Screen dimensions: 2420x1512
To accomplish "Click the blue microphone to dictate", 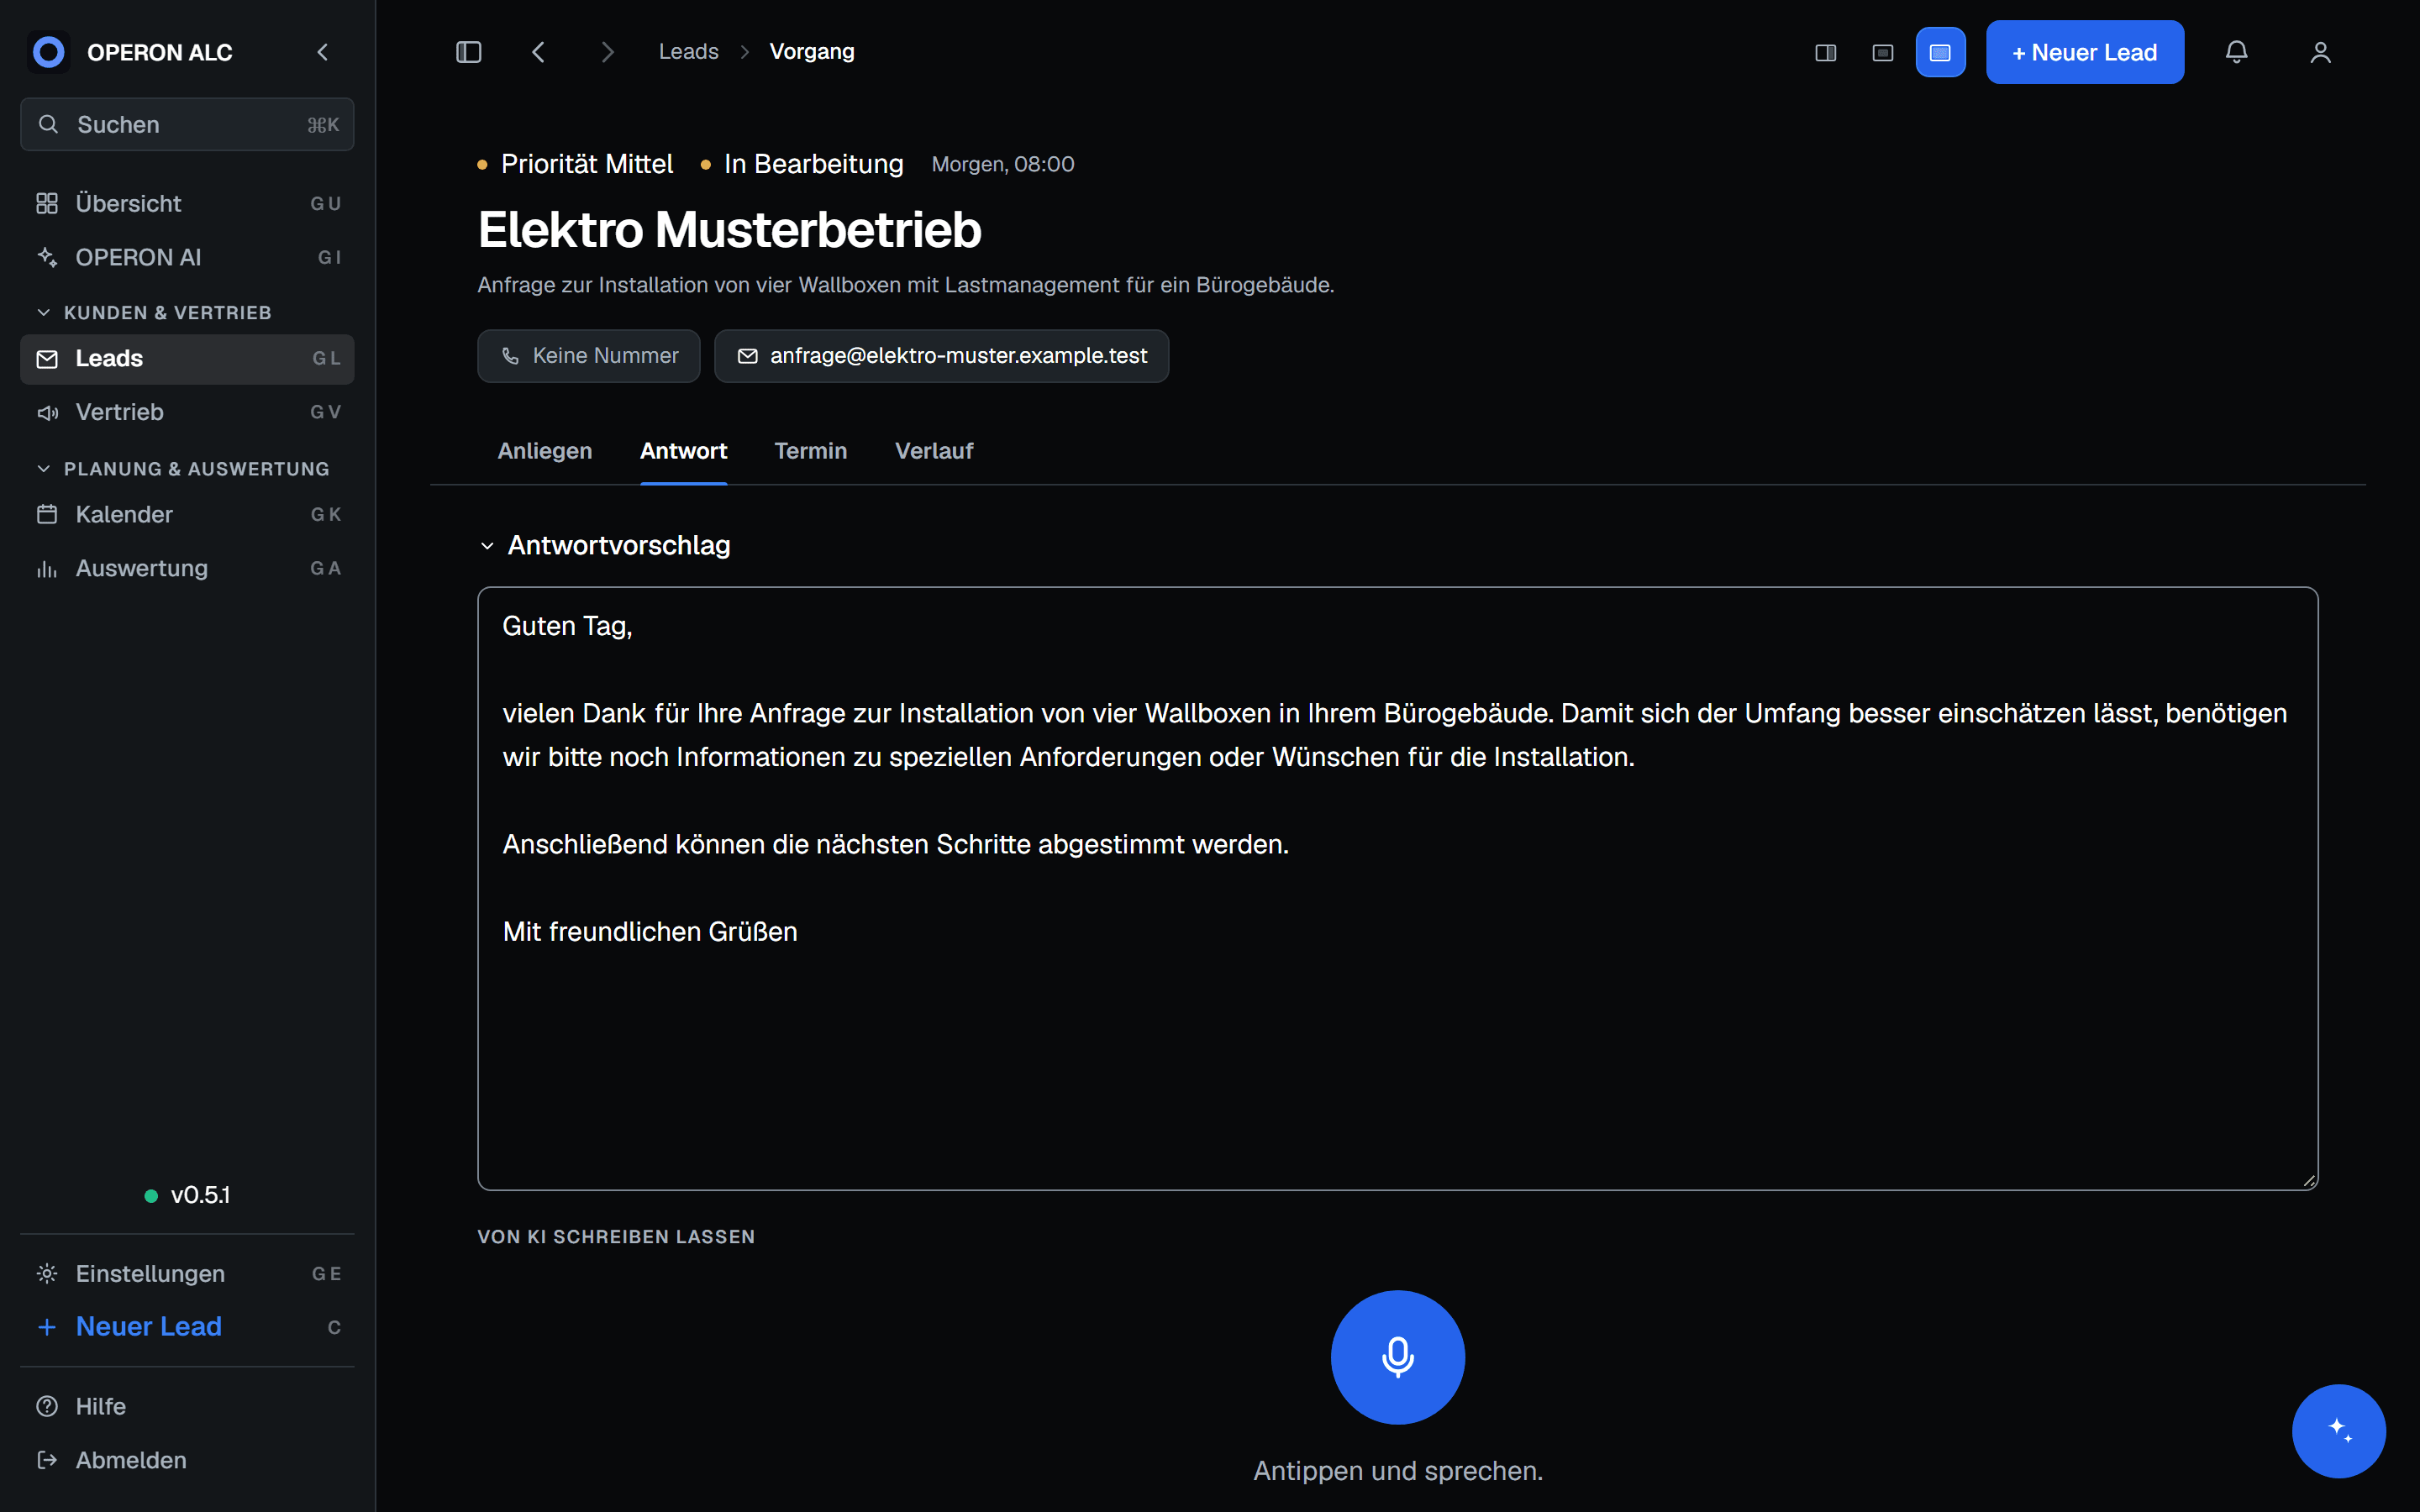I will pos(1397,1357).
